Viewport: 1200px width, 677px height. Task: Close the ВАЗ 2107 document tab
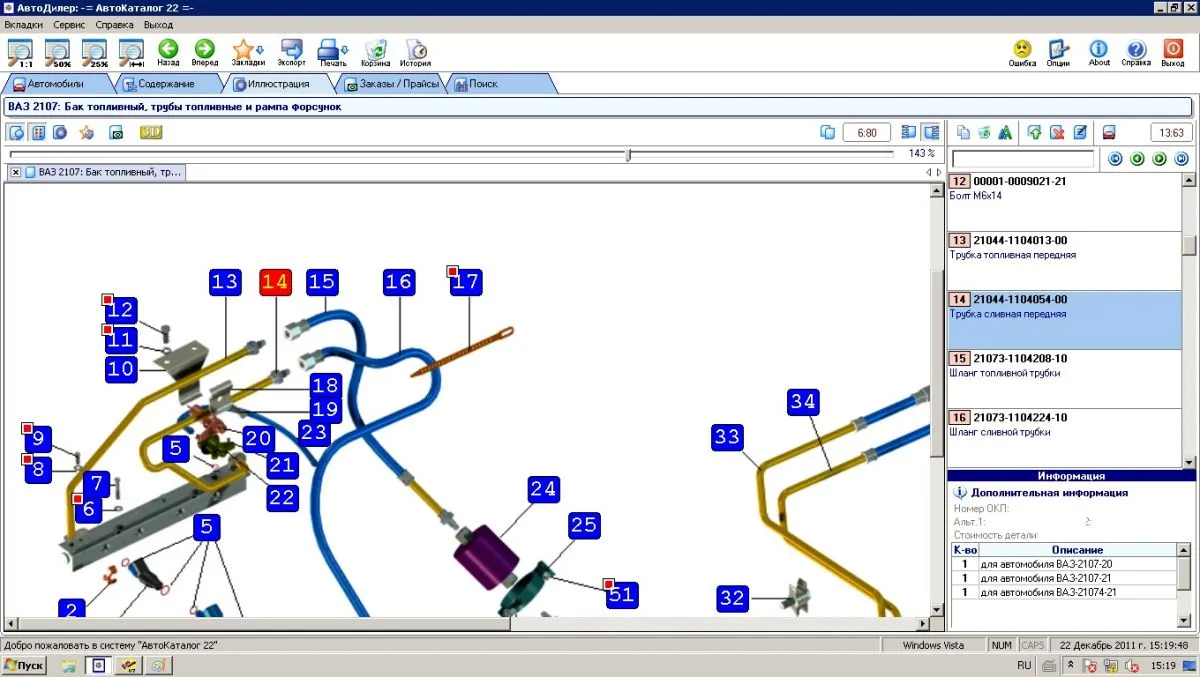click(16, 172)
